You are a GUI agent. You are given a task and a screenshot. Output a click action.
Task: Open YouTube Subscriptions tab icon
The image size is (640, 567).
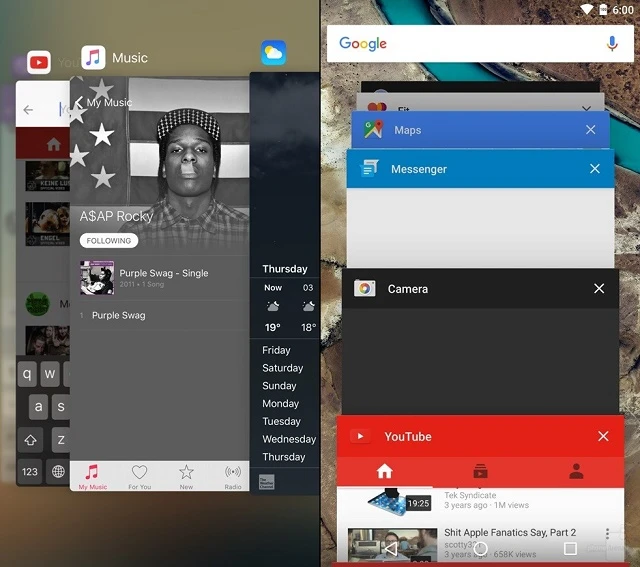(x=480, y=472)
